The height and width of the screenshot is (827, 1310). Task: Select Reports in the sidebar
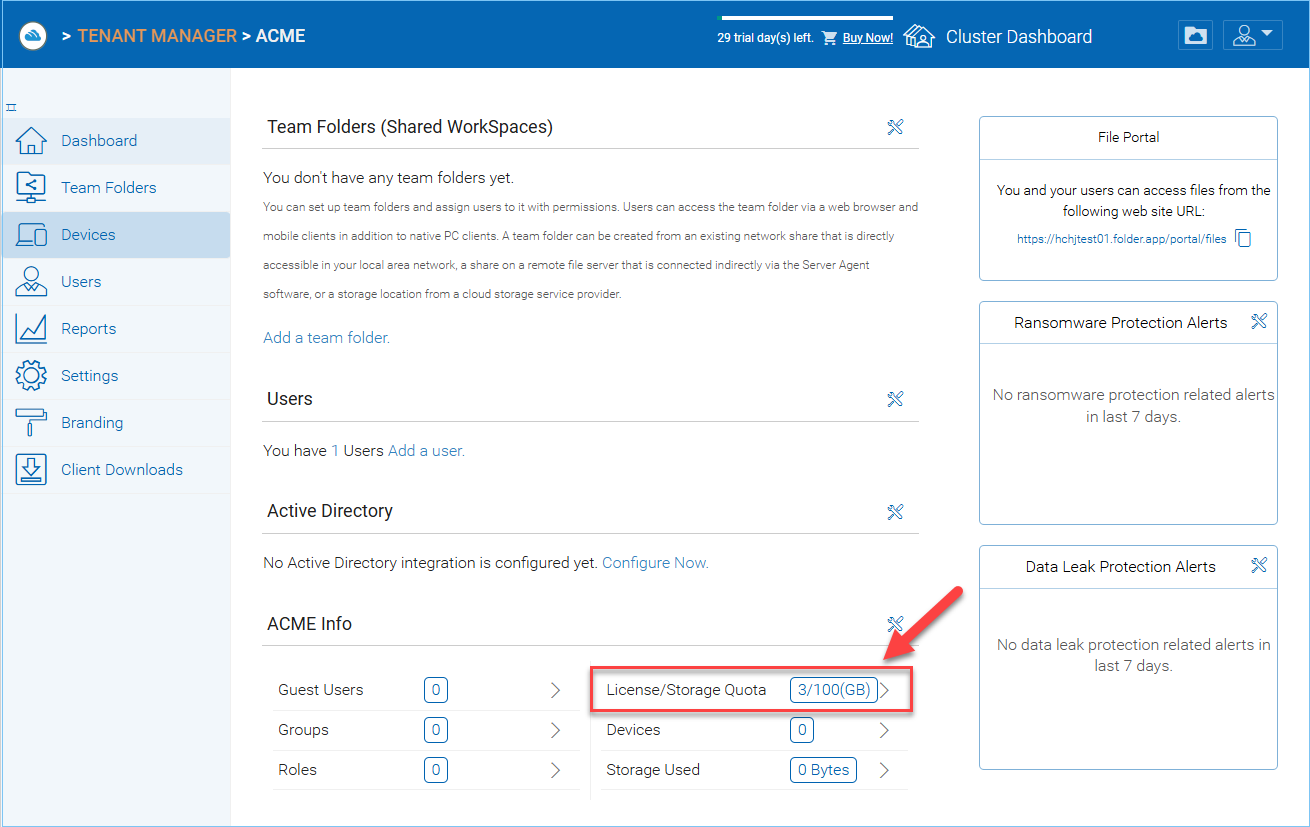click(116, 329)
